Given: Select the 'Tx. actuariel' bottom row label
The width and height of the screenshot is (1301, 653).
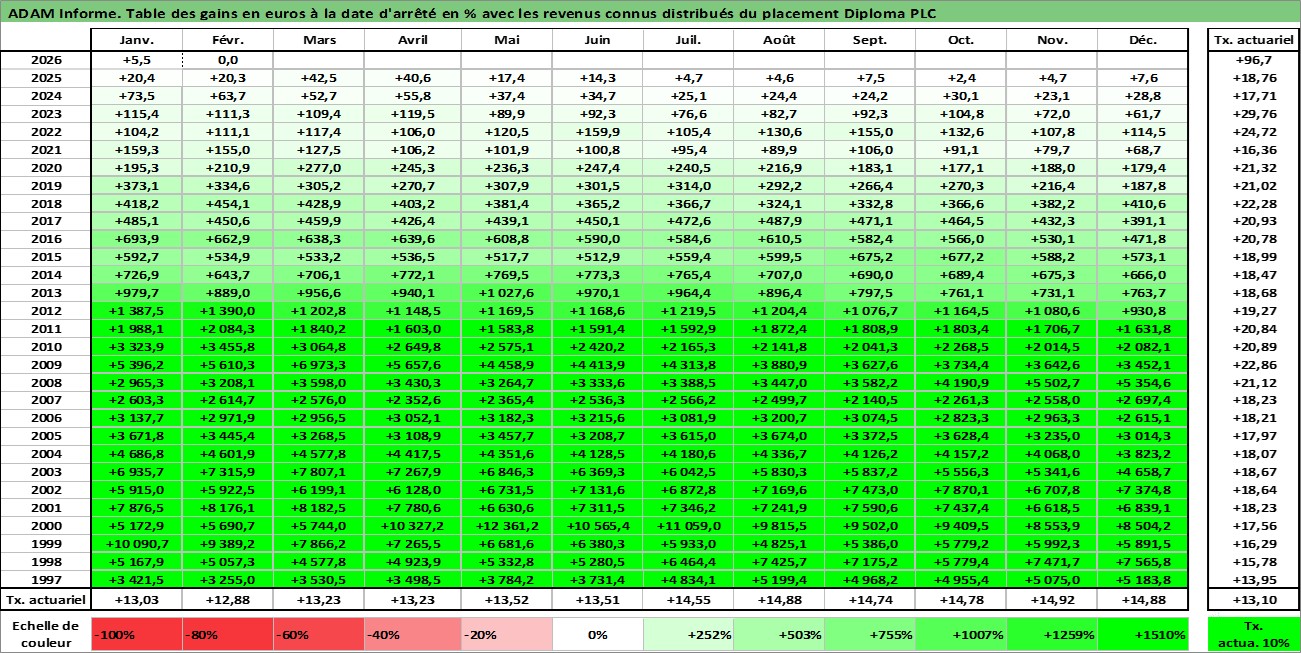Looking at the screenshot, I should coord(46,599).
